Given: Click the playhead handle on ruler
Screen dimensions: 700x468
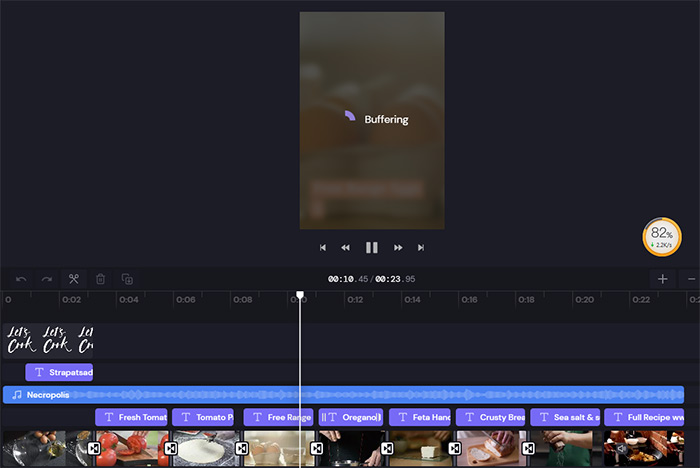Looking at the screenshot, I should click(x=300, y=295).
